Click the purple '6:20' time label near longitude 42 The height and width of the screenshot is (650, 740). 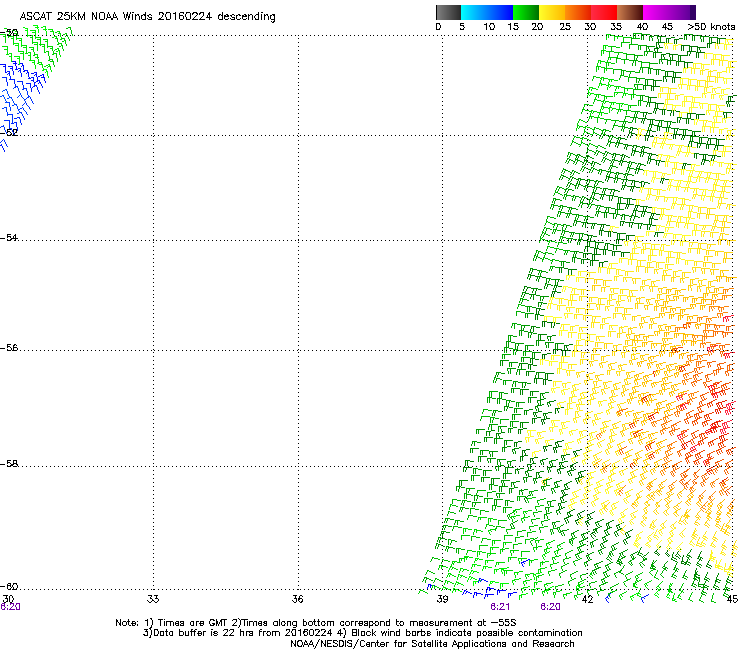click(551, 607)
